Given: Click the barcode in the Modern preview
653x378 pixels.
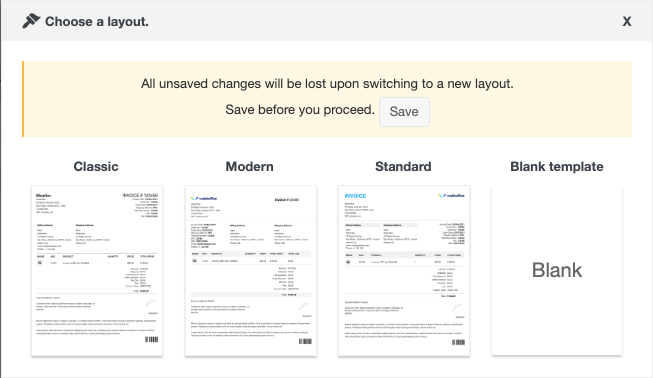Looking at the screenshot, I should click(x=305, y=341).
